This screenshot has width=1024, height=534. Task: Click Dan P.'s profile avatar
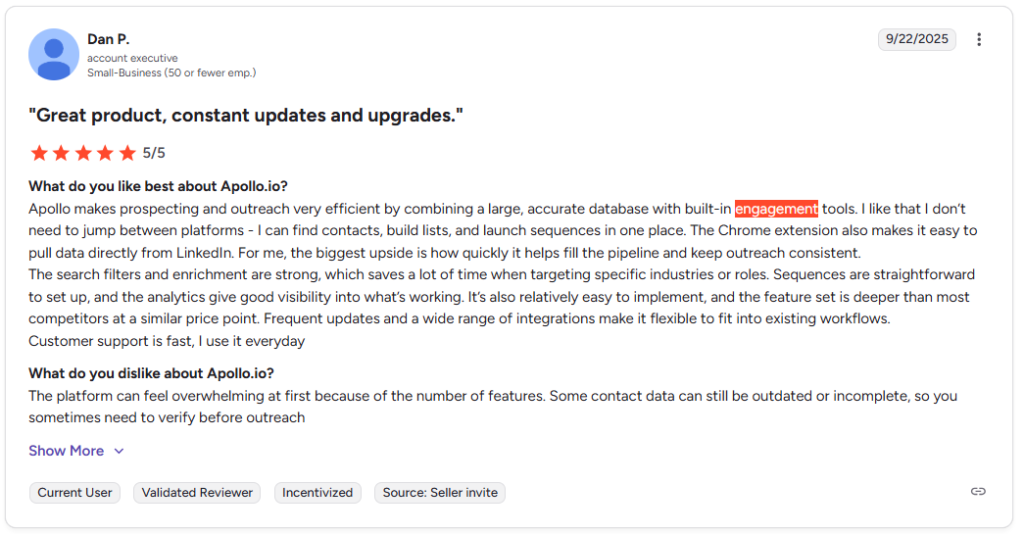54,54
